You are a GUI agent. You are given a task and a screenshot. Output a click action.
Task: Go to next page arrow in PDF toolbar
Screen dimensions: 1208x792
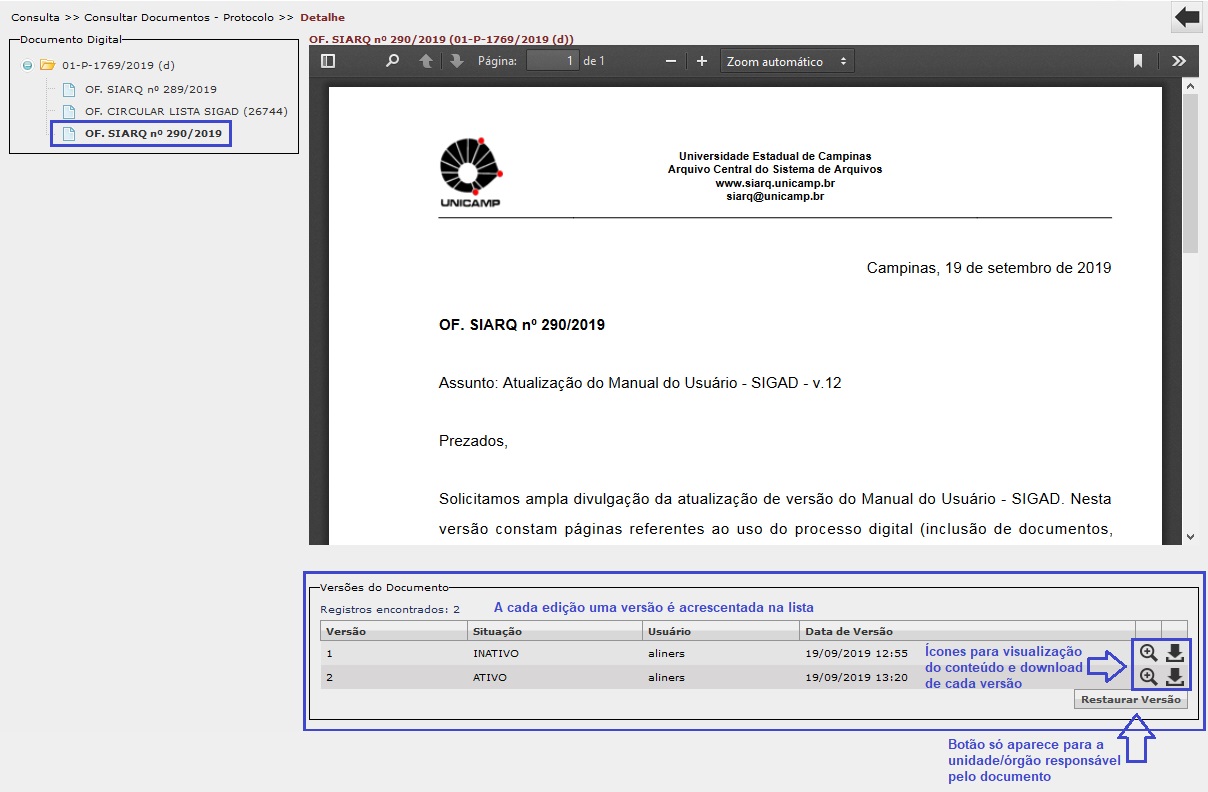click(x=457, y=61)
